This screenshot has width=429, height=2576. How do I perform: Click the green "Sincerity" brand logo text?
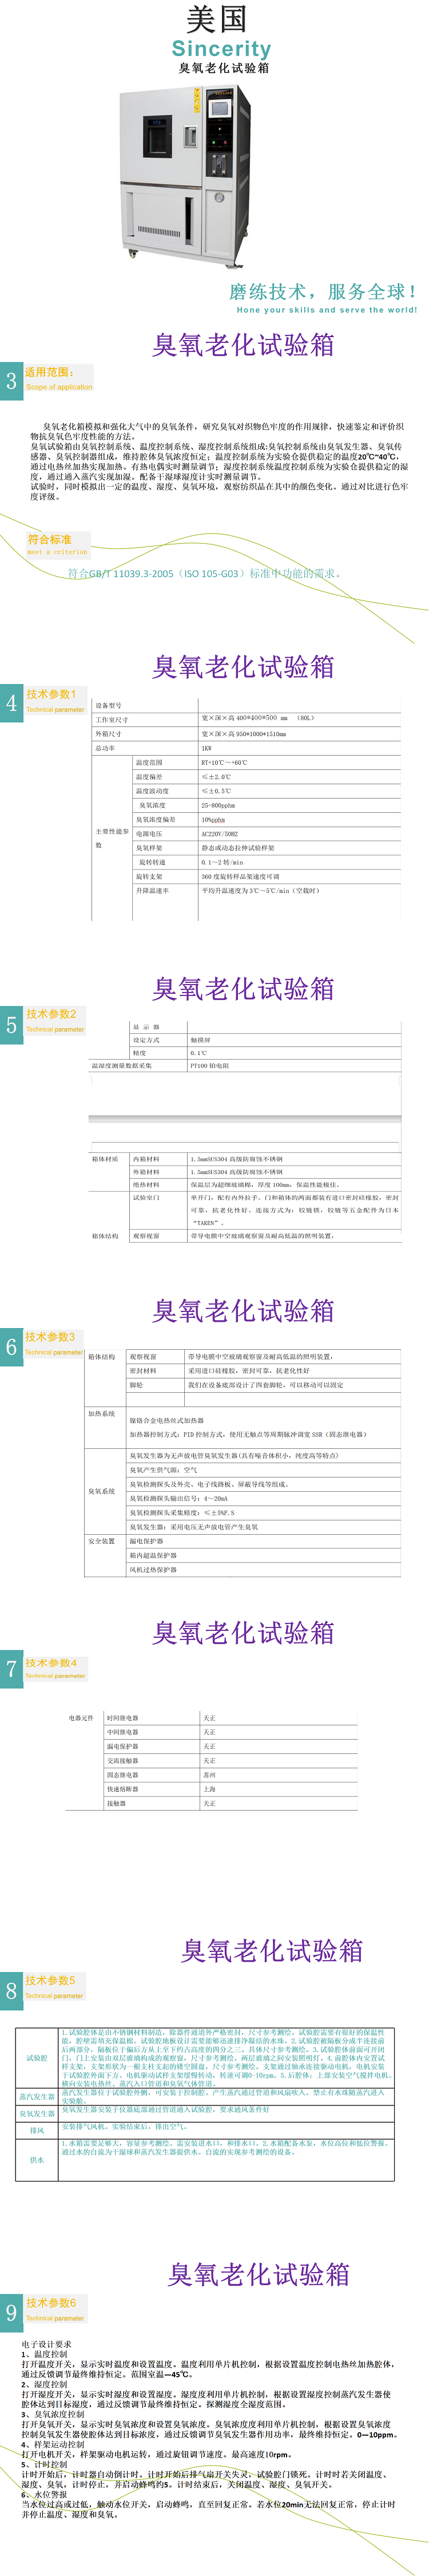click(x=221, y=48)
